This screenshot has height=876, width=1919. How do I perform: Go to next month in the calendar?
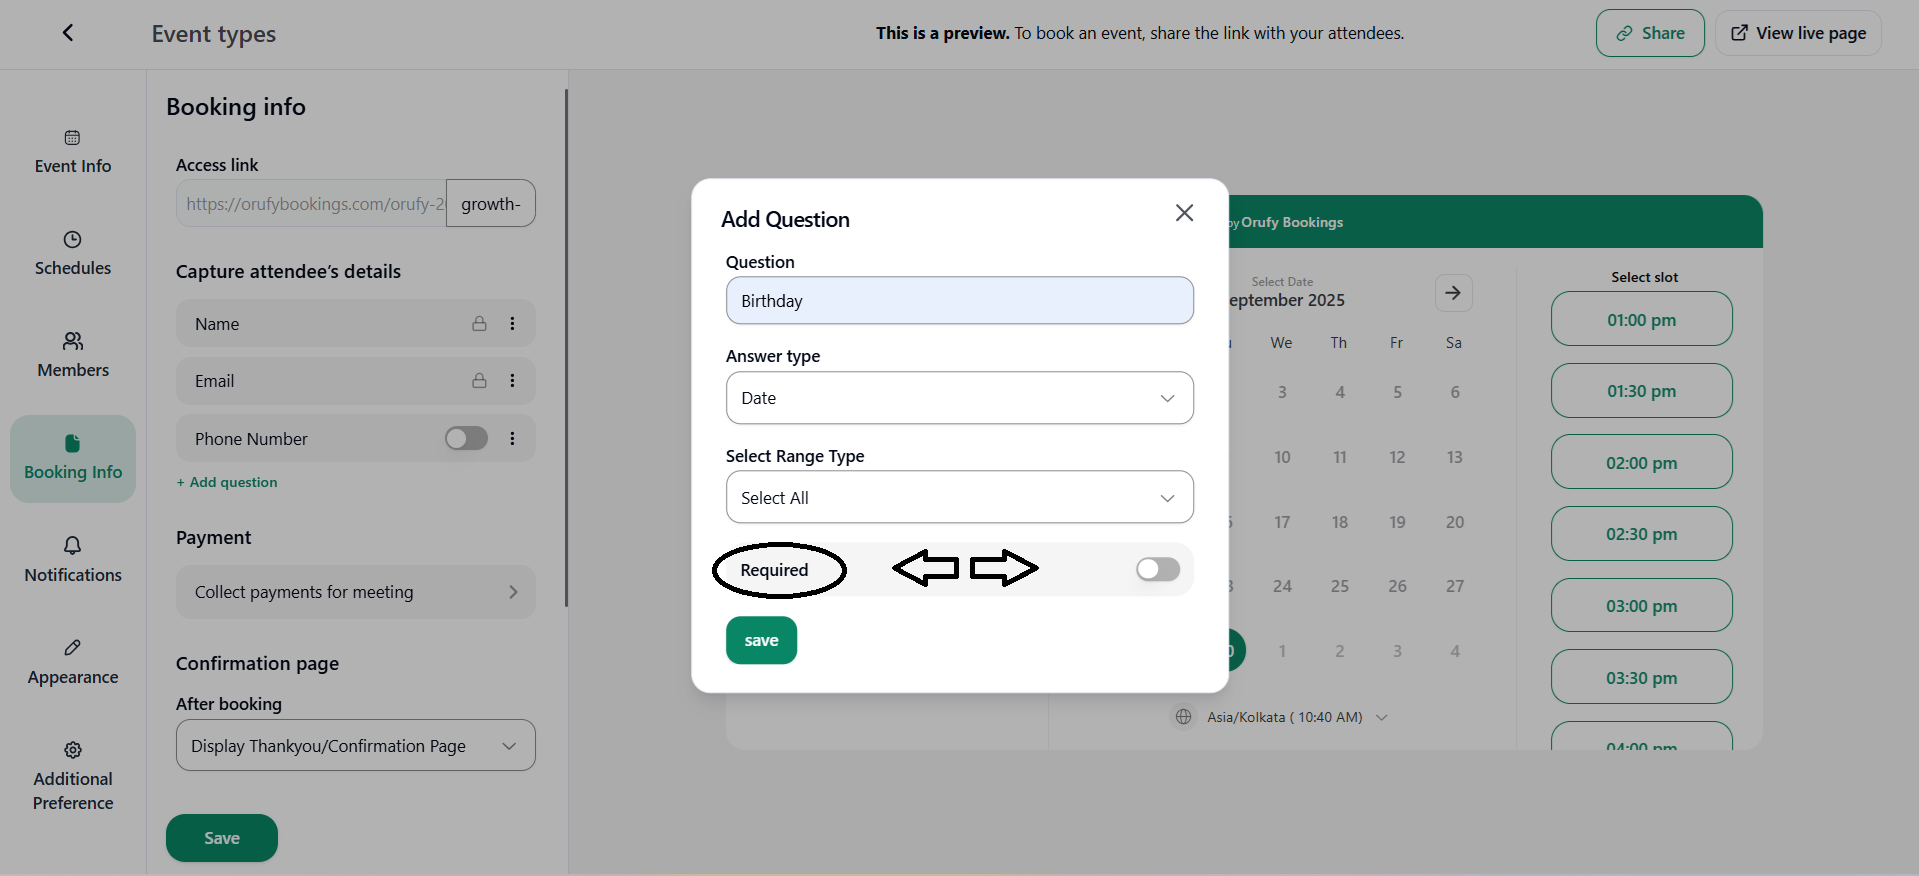tap(1453, 293)
